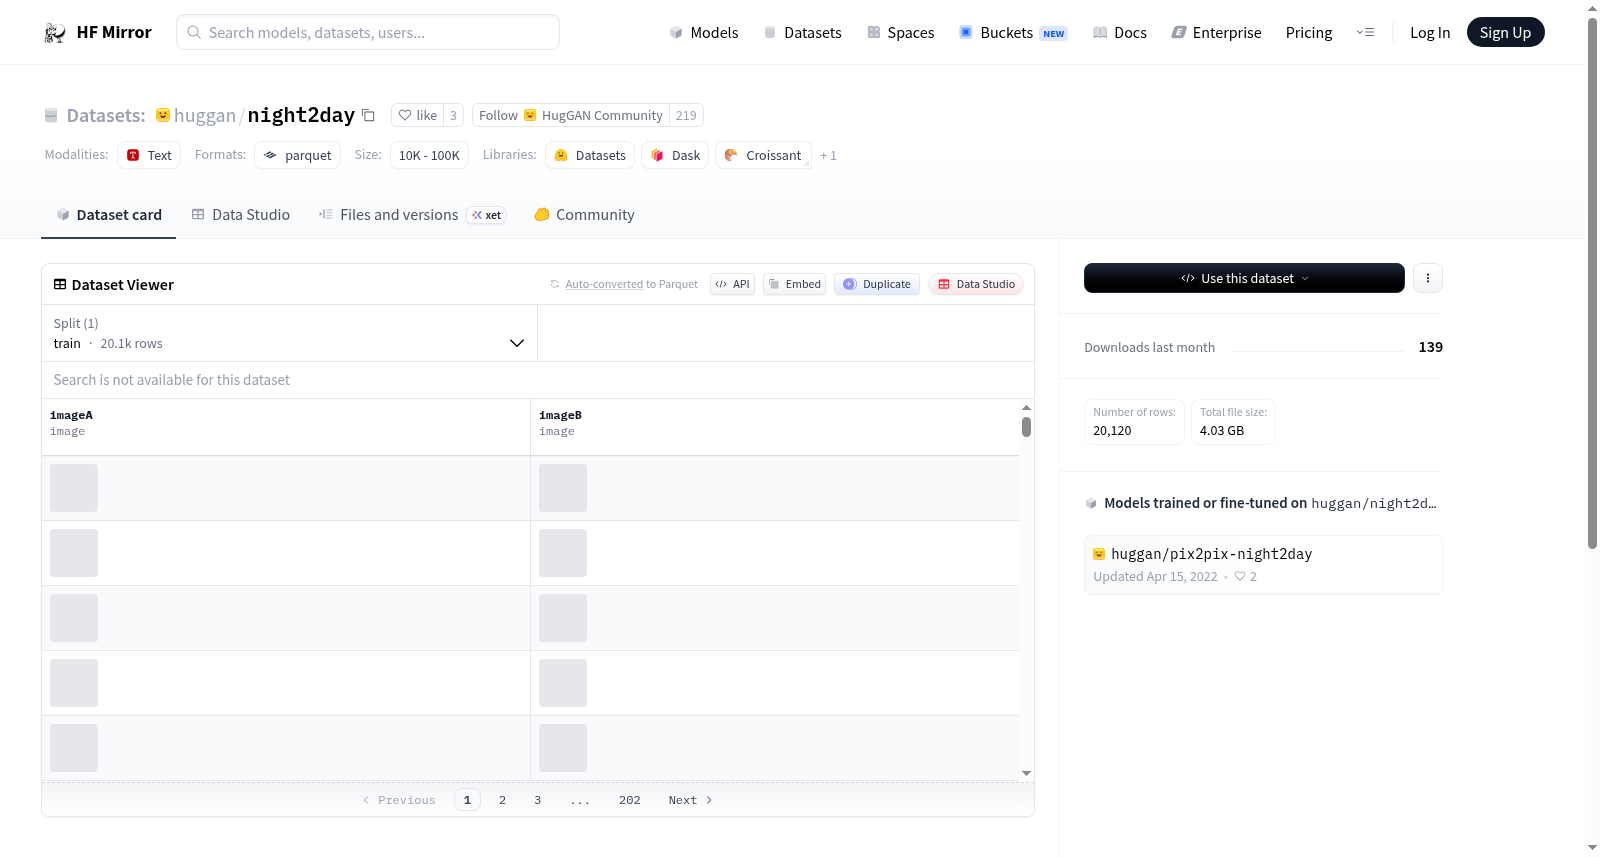1600x857 pixels.
Task: Open the Community tab
Action: point(584,215)
